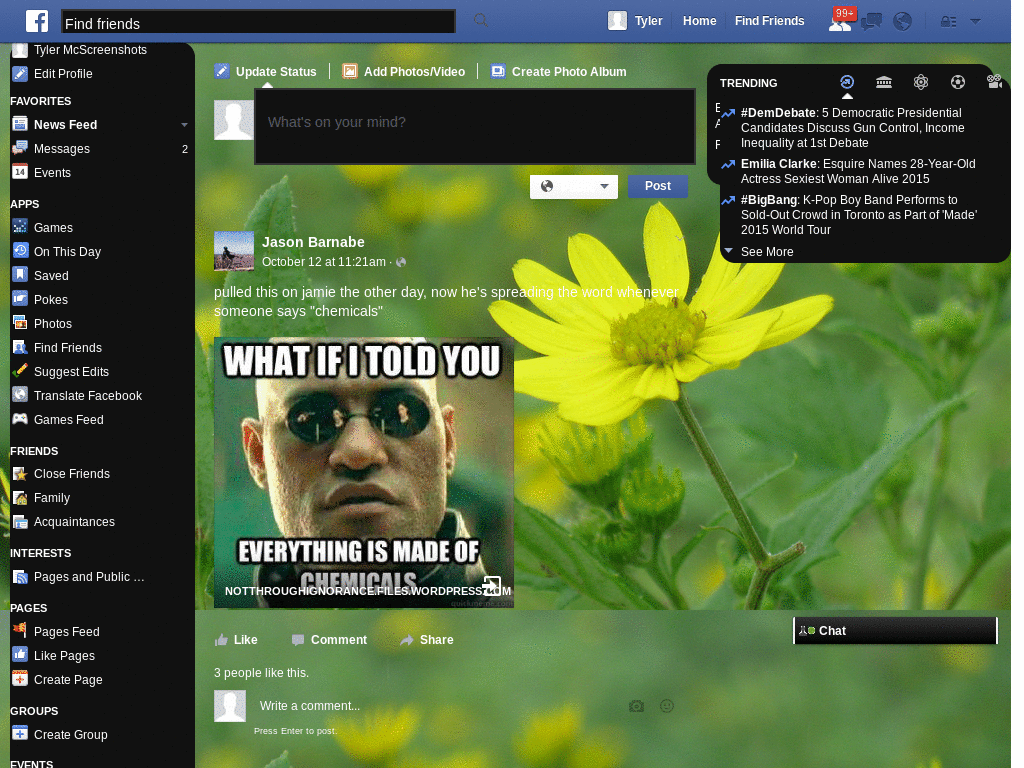This screenshot has width=1024, height=768.
Task: Click the Games Feed controller icon
Action: pos(20,419)
